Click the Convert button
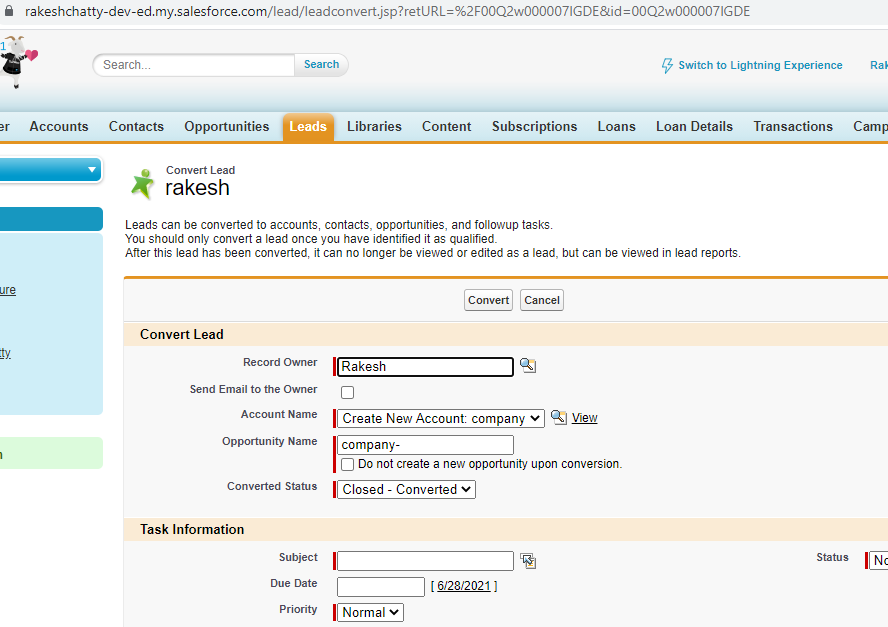Image resolution: width=888 pixels, height=627 pixels. click(x=488, y=300)
